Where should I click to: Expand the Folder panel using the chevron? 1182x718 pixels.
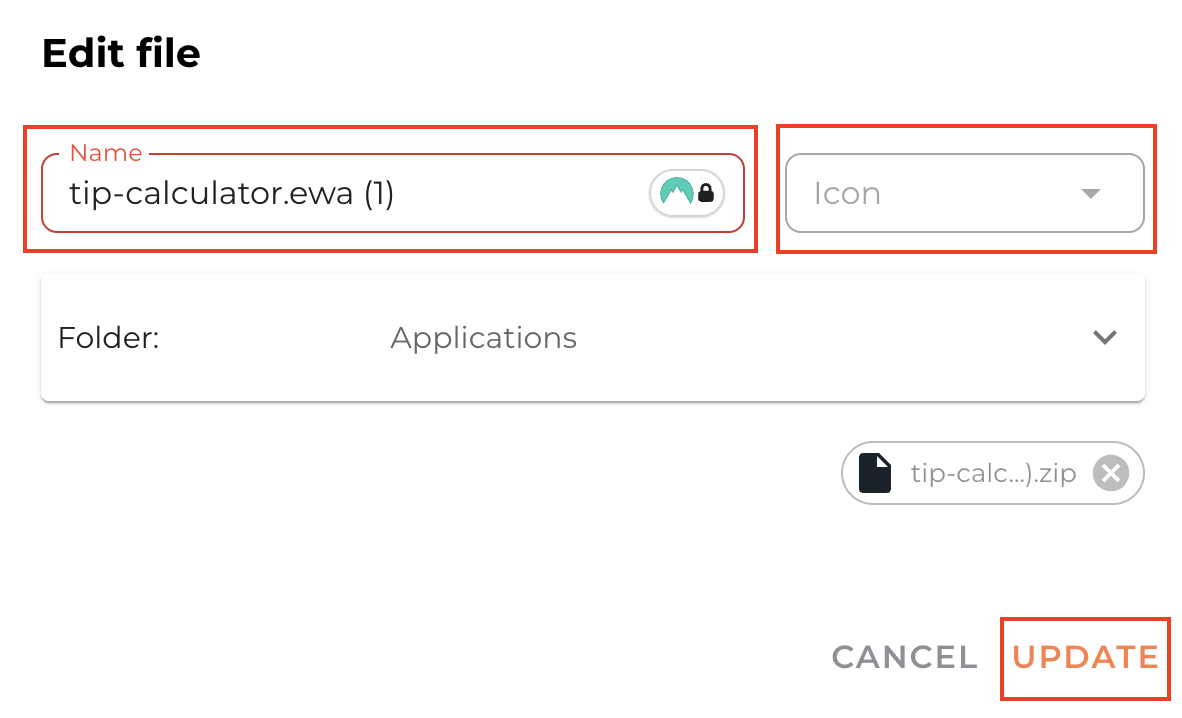[x=1104, y=338]
